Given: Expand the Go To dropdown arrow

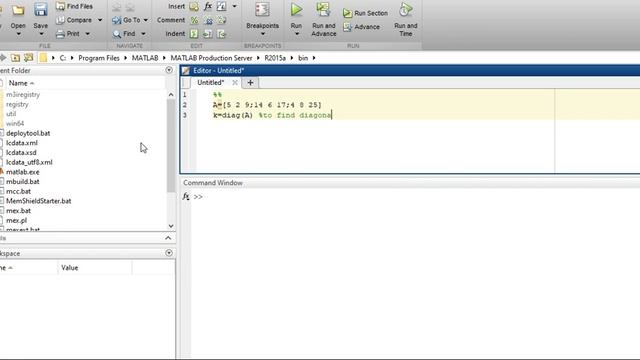Looking at the screenshot, I should [x=146, y=20].
